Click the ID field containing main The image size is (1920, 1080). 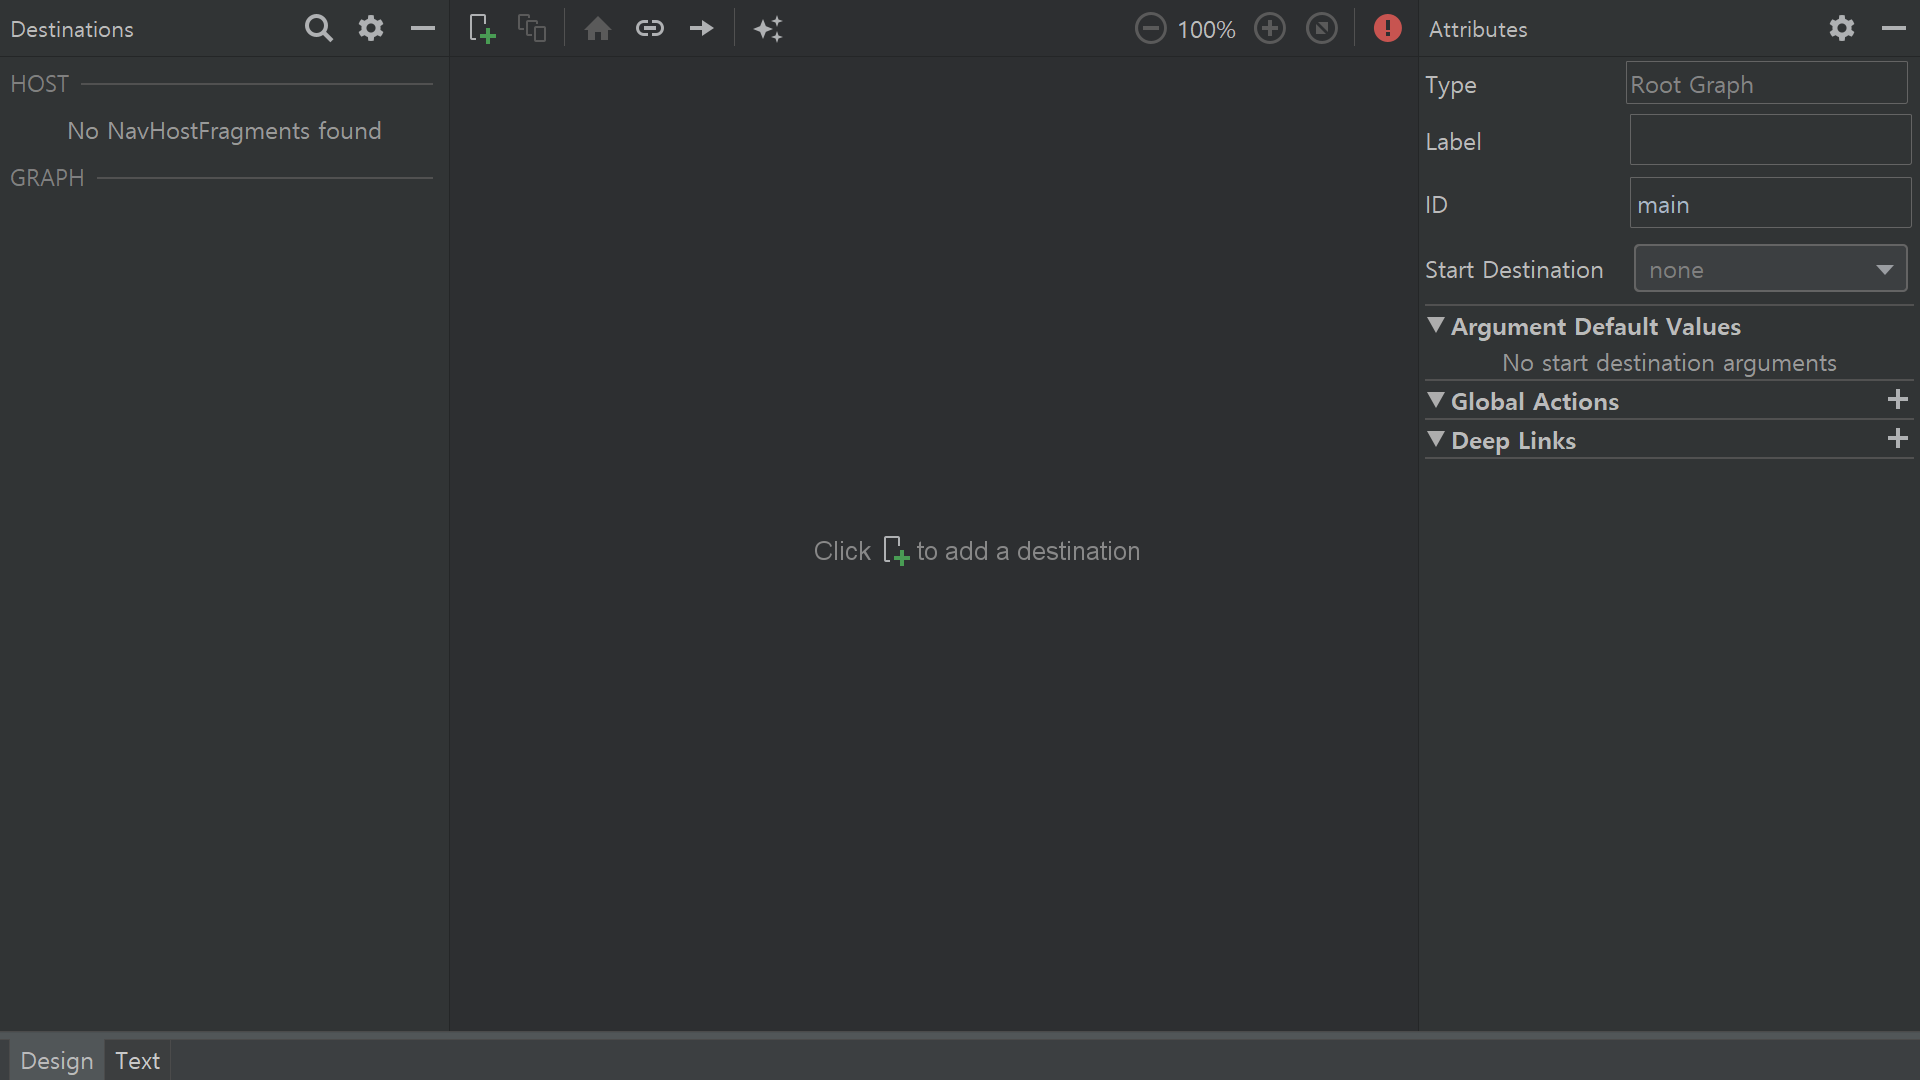(1770, 203)
